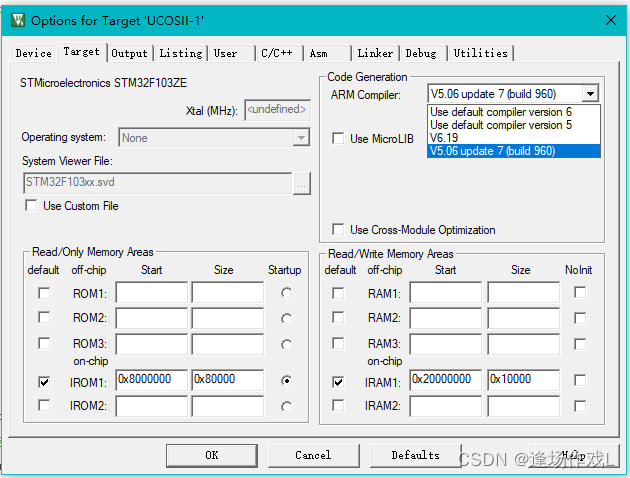The width and height of the screenshot is (630, 478).
Task: Select the ROM3 Startup radio button
Action: (286, 344)
